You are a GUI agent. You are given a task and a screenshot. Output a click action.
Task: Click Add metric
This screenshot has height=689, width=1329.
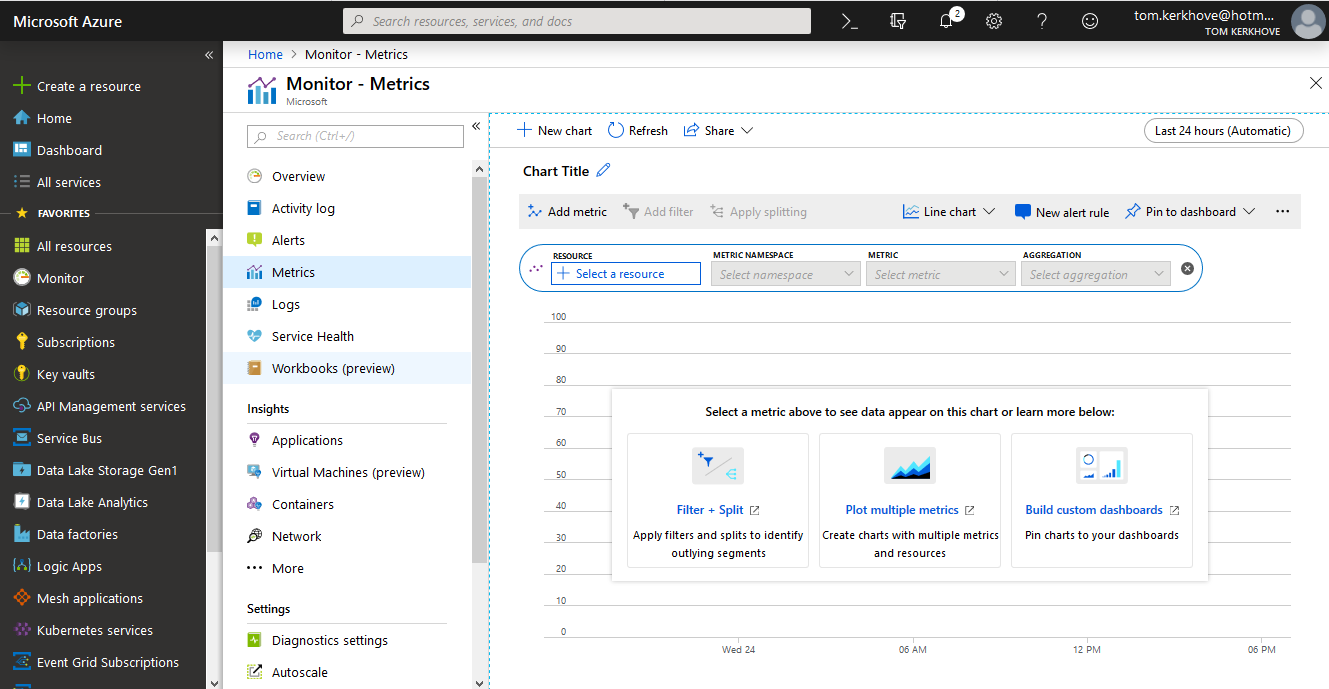tap(567, 212)
